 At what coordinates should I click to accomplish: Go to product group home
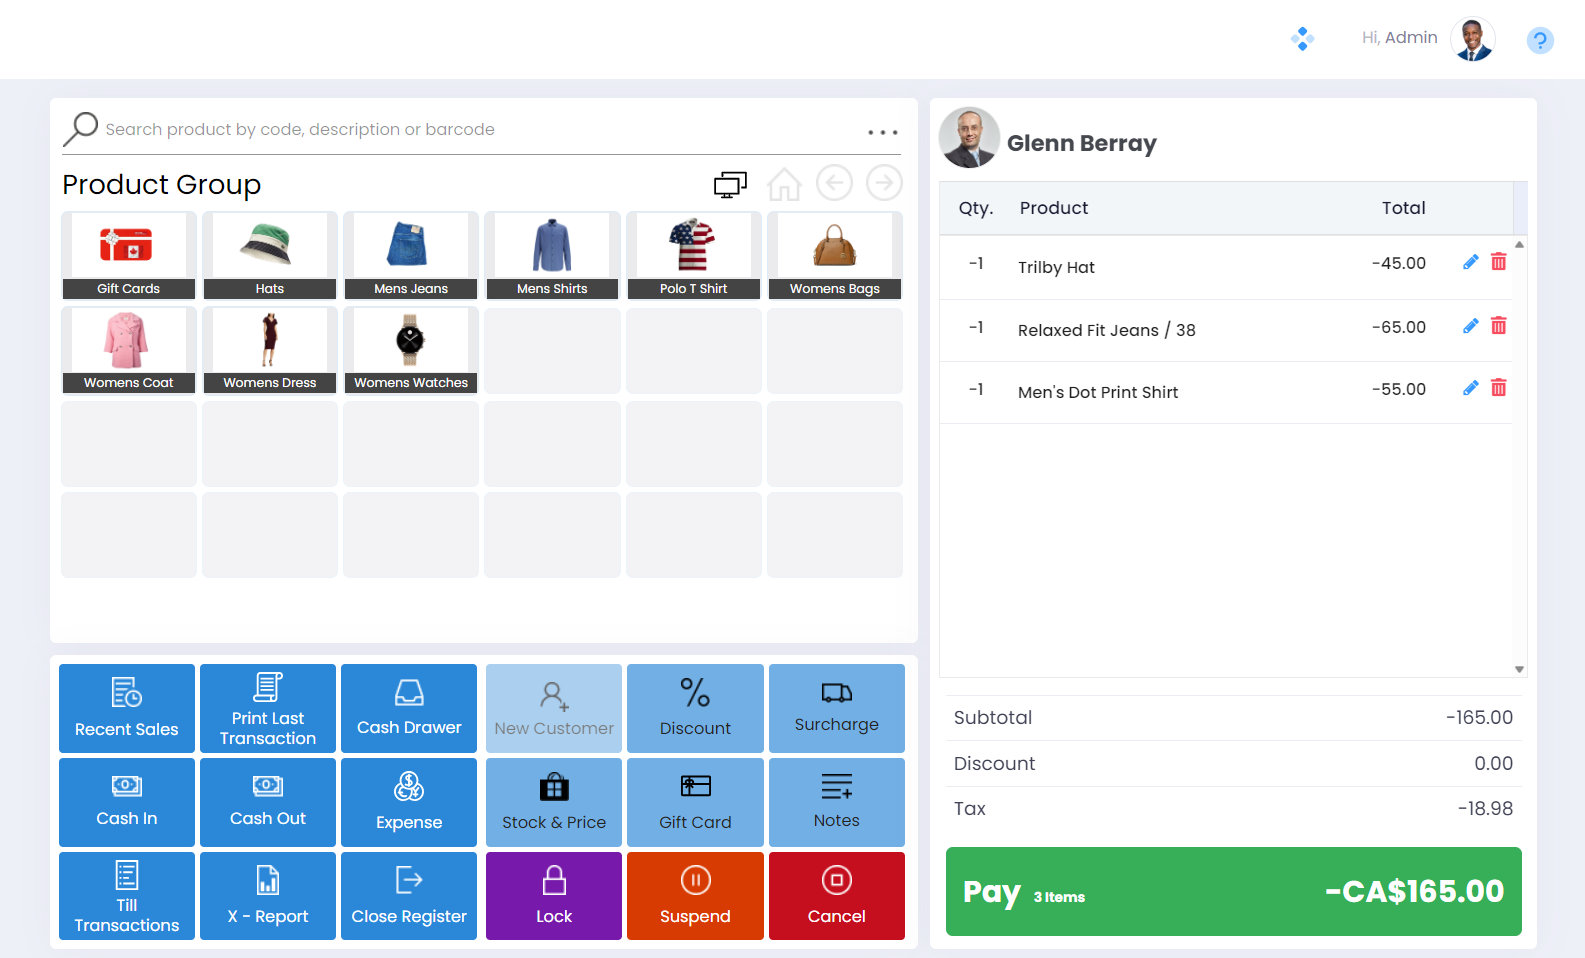(784, 184)
